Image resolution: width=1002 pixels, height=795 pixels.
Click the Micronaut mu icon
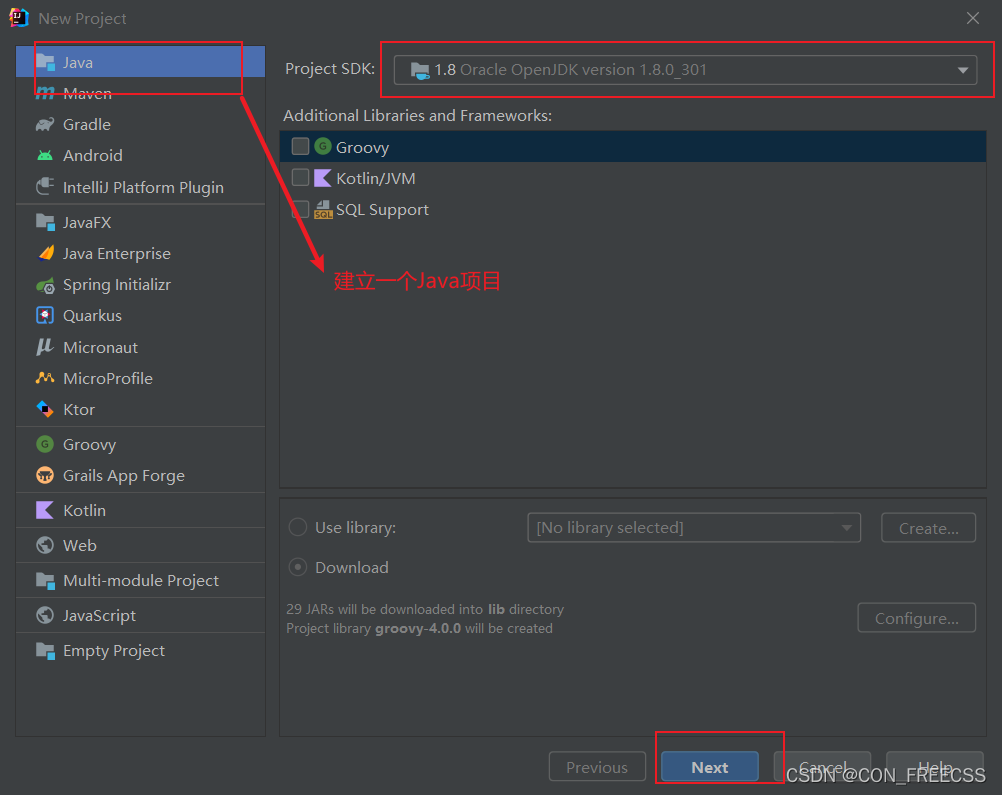coord(45,347)
